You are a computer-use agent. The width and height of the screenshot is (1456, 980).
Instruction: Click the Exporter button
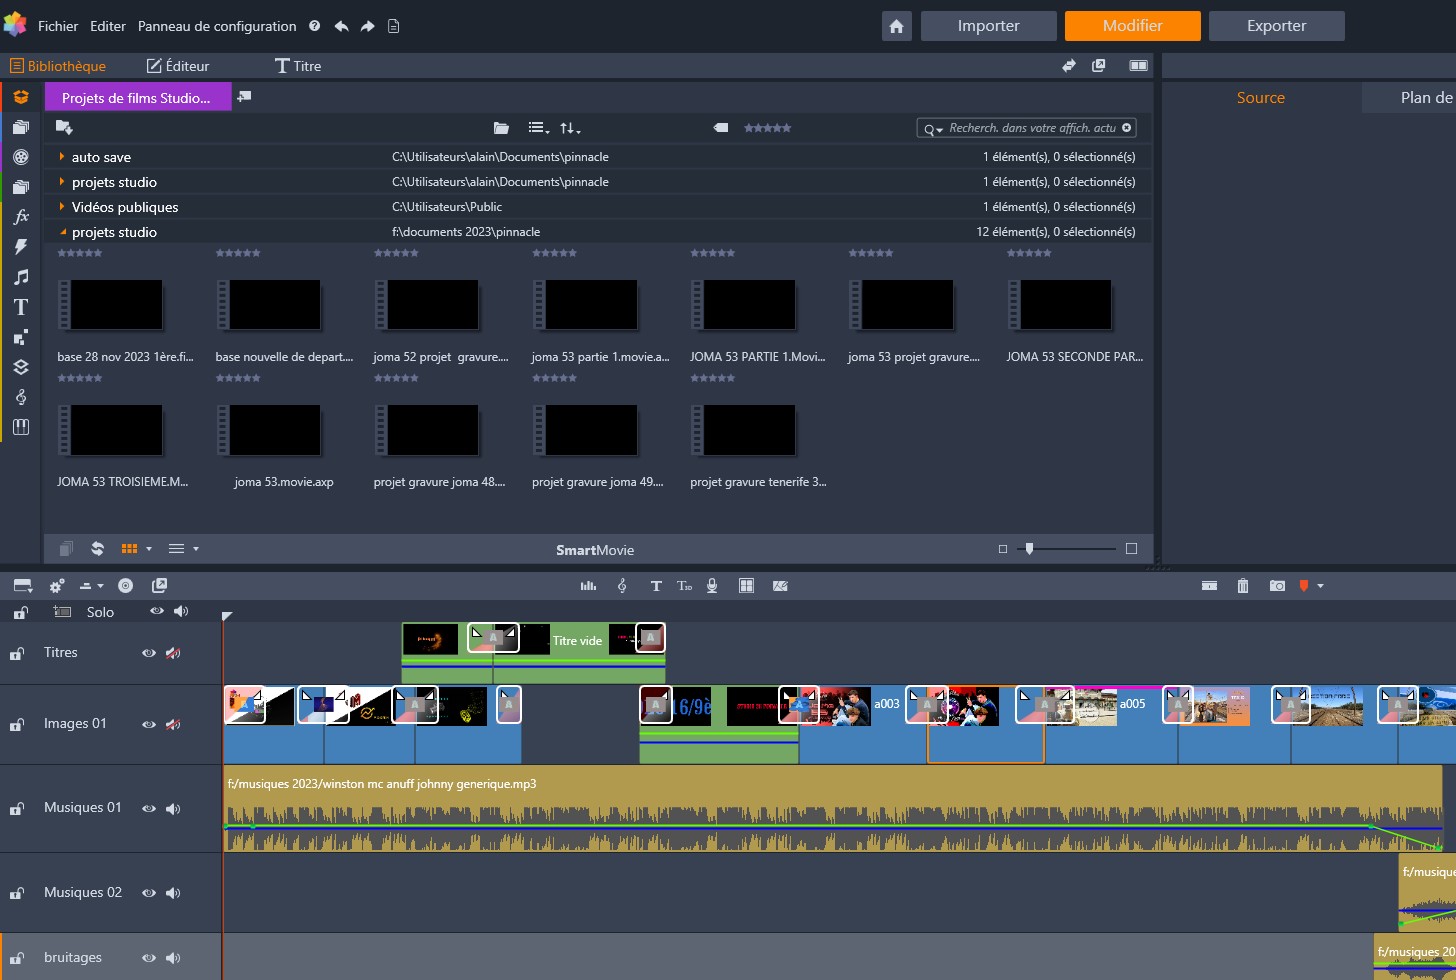(1276, 26)
